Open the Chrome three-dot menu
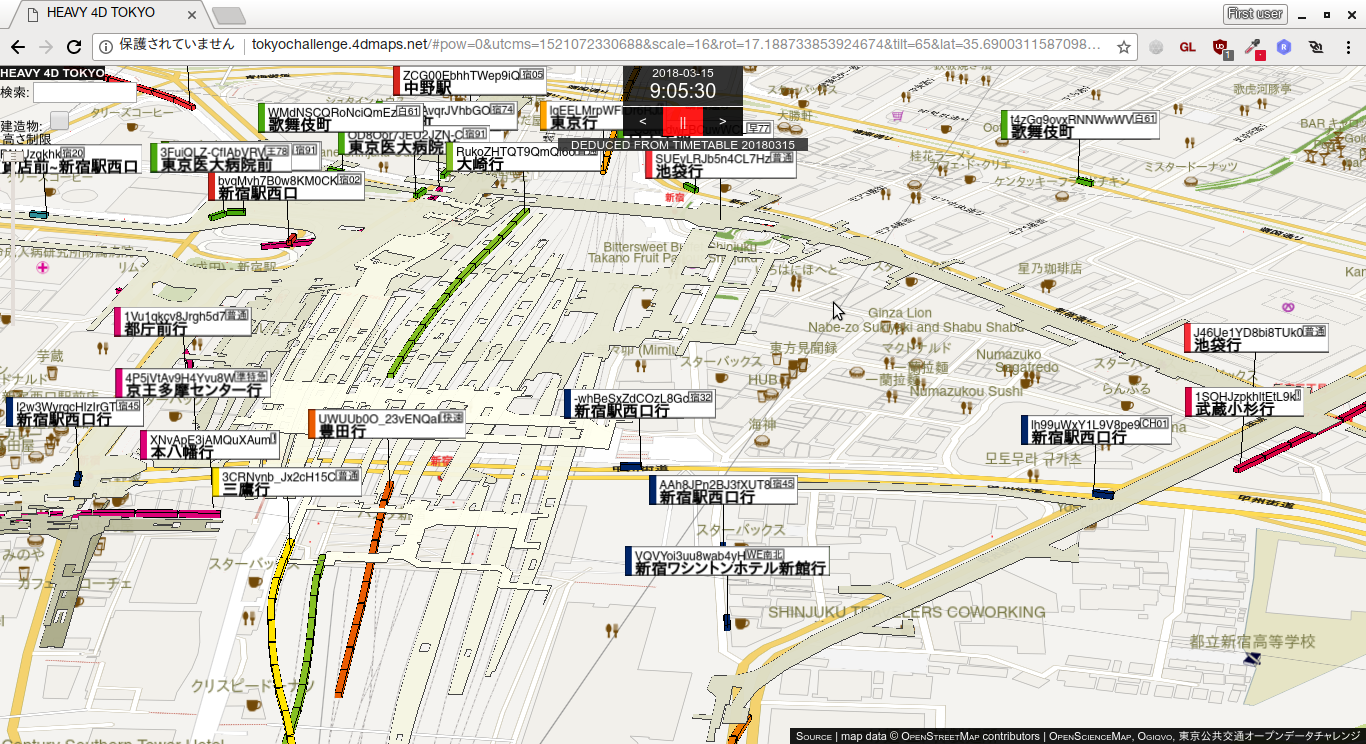This screenshot has height=744, width=1366. pos(1347,47)
